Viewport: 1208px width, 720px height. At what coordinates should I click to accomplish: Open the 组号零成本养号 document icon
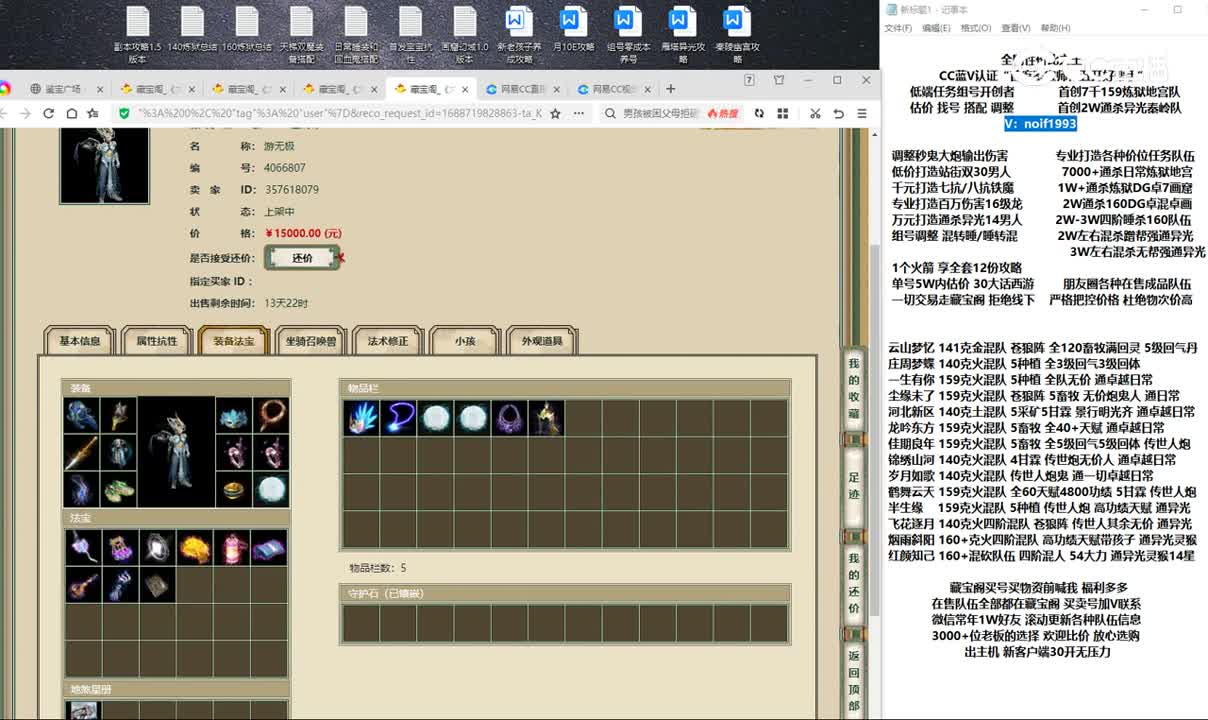pyautogui.click(x=628, y=34)
